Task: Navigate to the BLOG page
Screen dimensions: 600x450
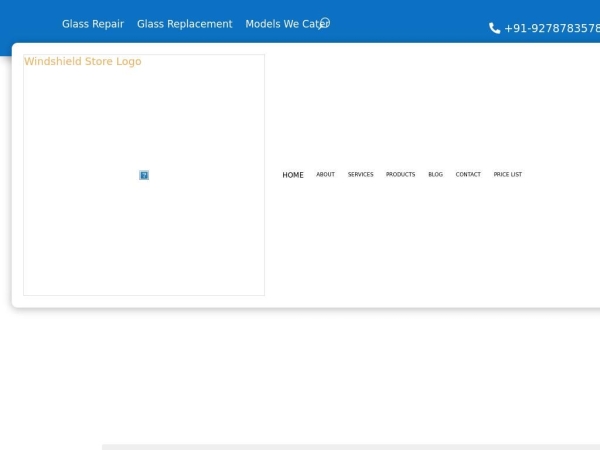Action: point(435,175)
